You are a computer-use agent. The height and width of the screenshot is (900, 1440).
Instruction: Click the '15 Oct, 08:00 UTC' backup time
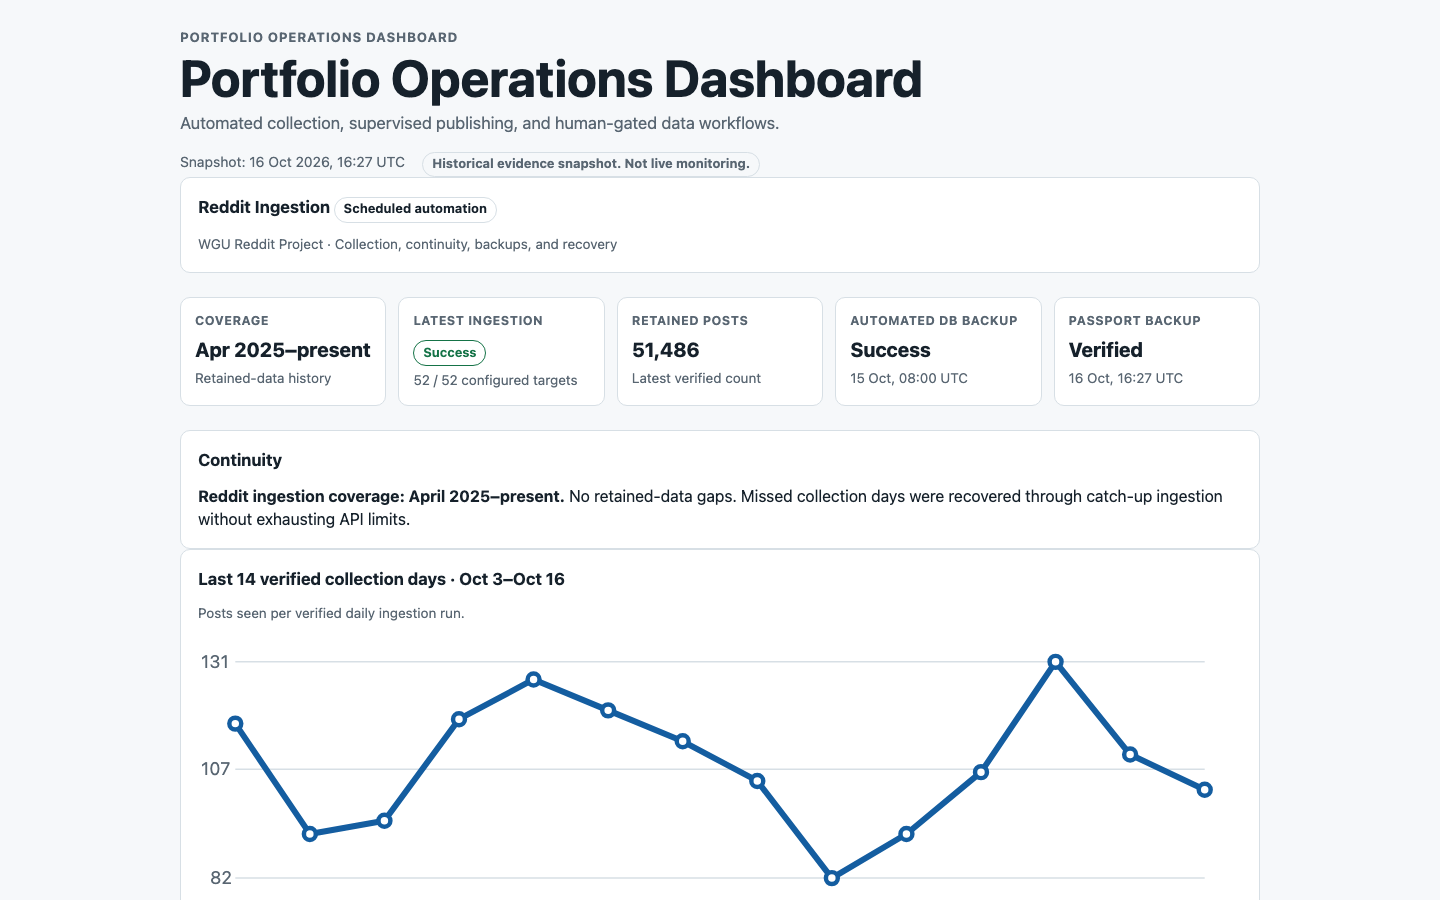point(909,378)
